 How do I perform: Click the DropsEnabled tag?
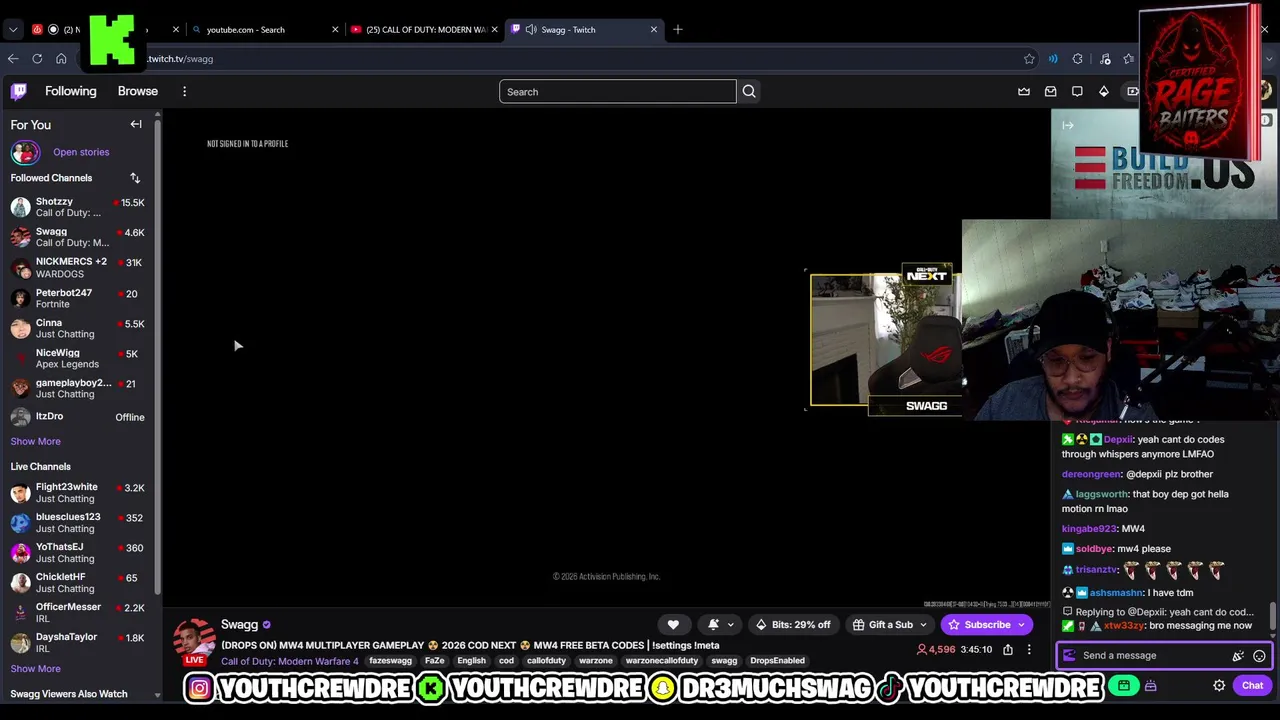coord(777,661)
